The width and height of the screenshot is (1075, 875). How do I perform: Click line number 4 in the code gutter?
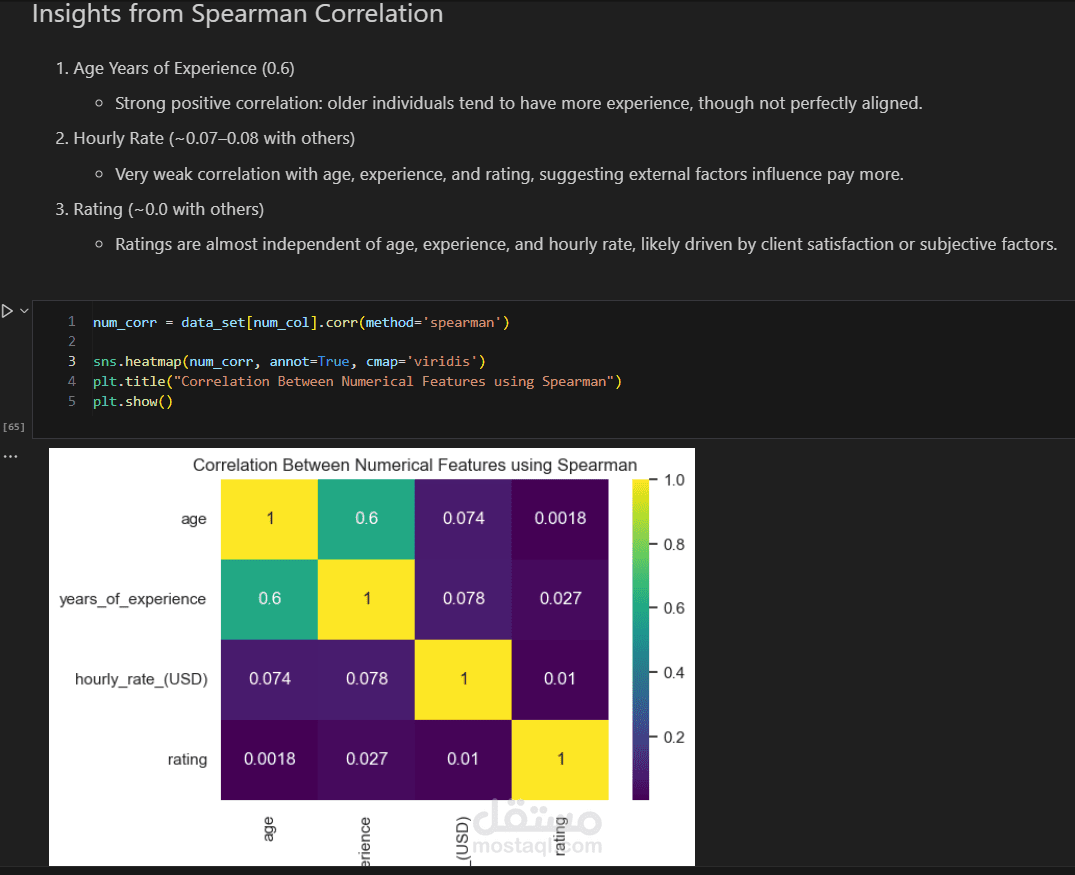[71, 381]
